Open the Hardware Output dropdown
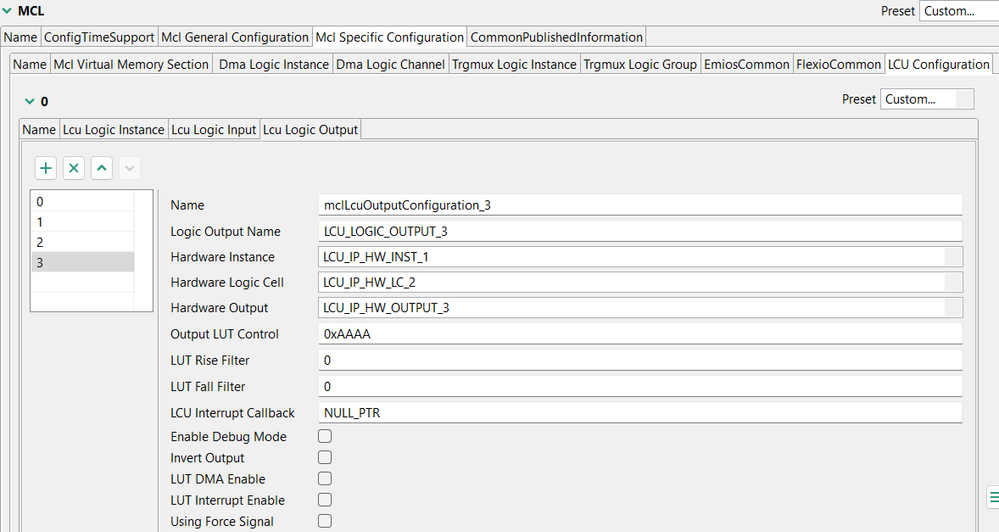The height and width of the screenshot is (532, 999). pos(953,308)
